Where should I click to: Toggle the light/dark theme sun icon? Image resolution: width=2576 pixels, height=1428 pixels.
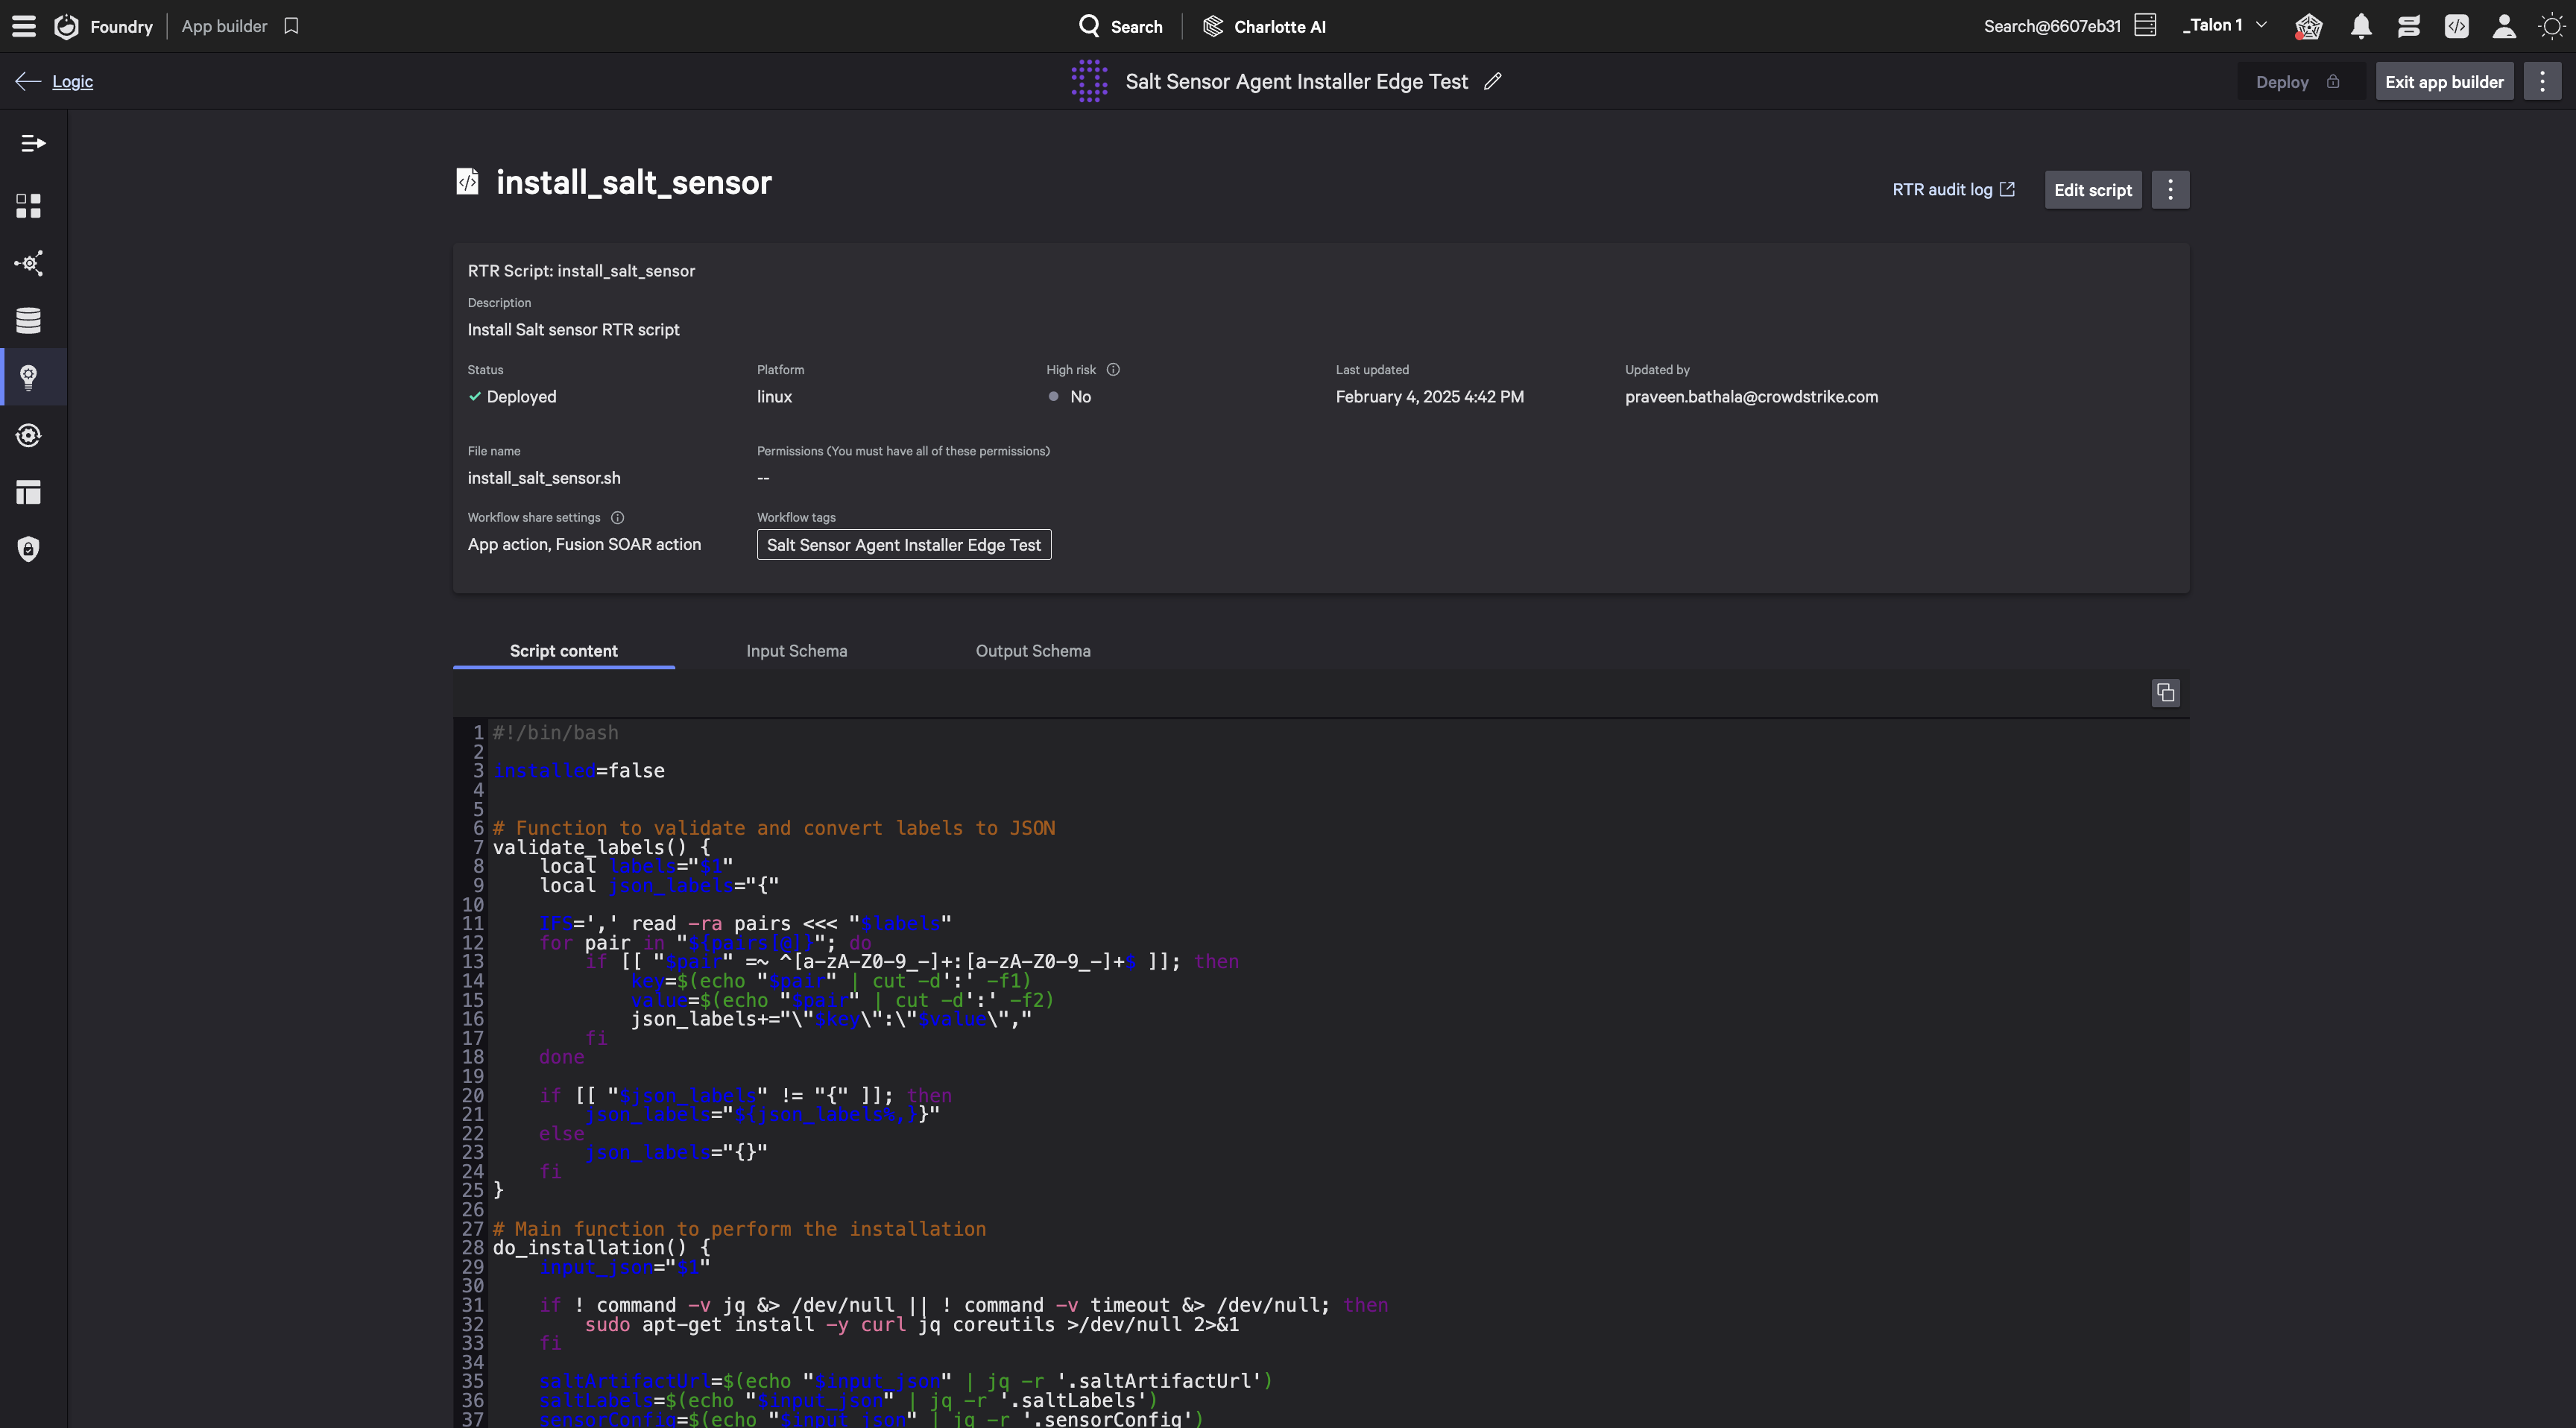2551,26
